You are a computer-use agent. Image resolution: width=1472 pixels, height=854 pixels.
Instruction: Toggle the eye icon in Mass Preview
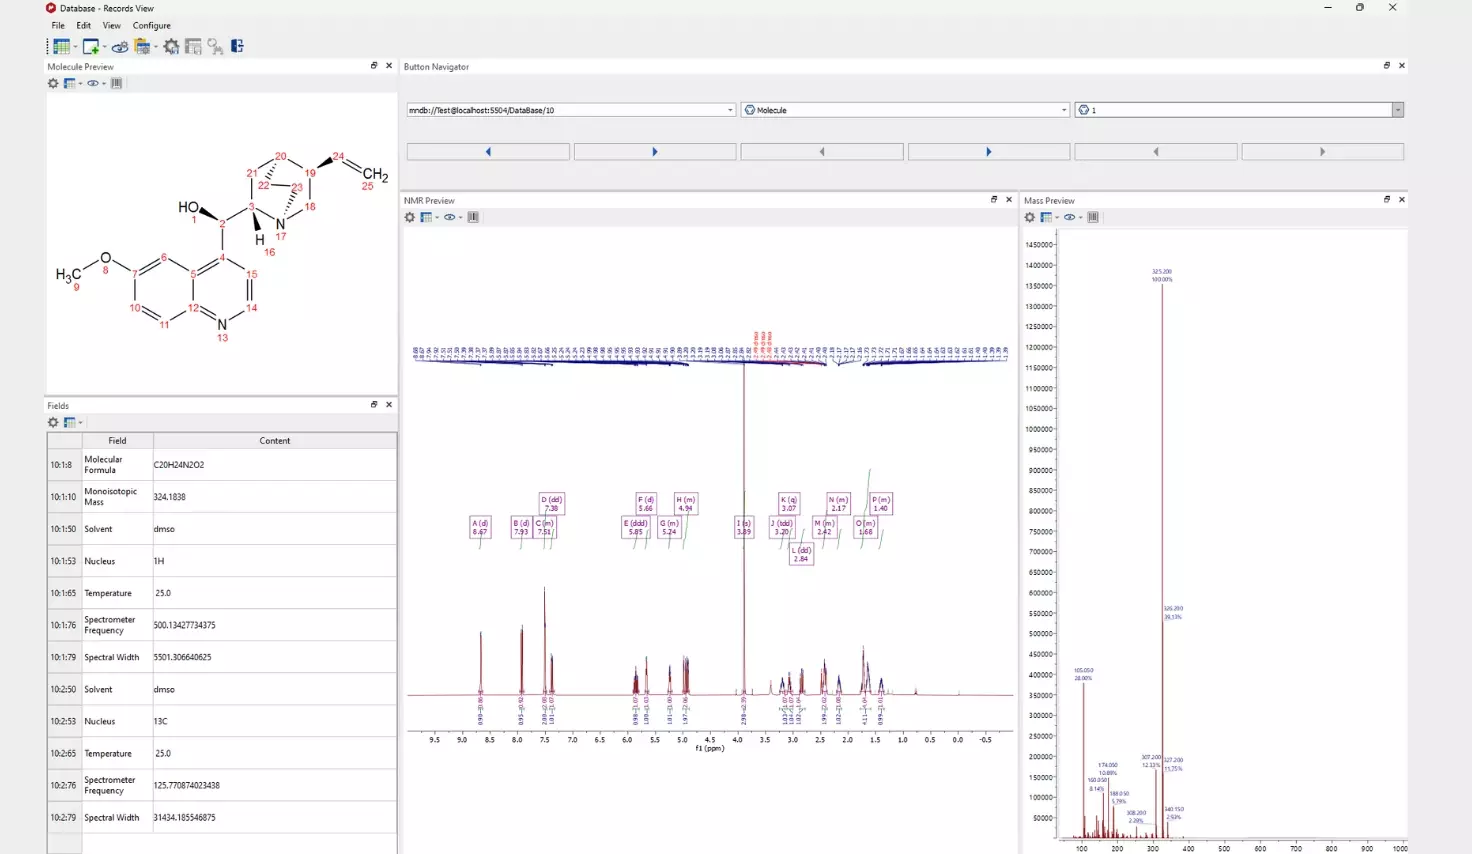(1069, 217)
